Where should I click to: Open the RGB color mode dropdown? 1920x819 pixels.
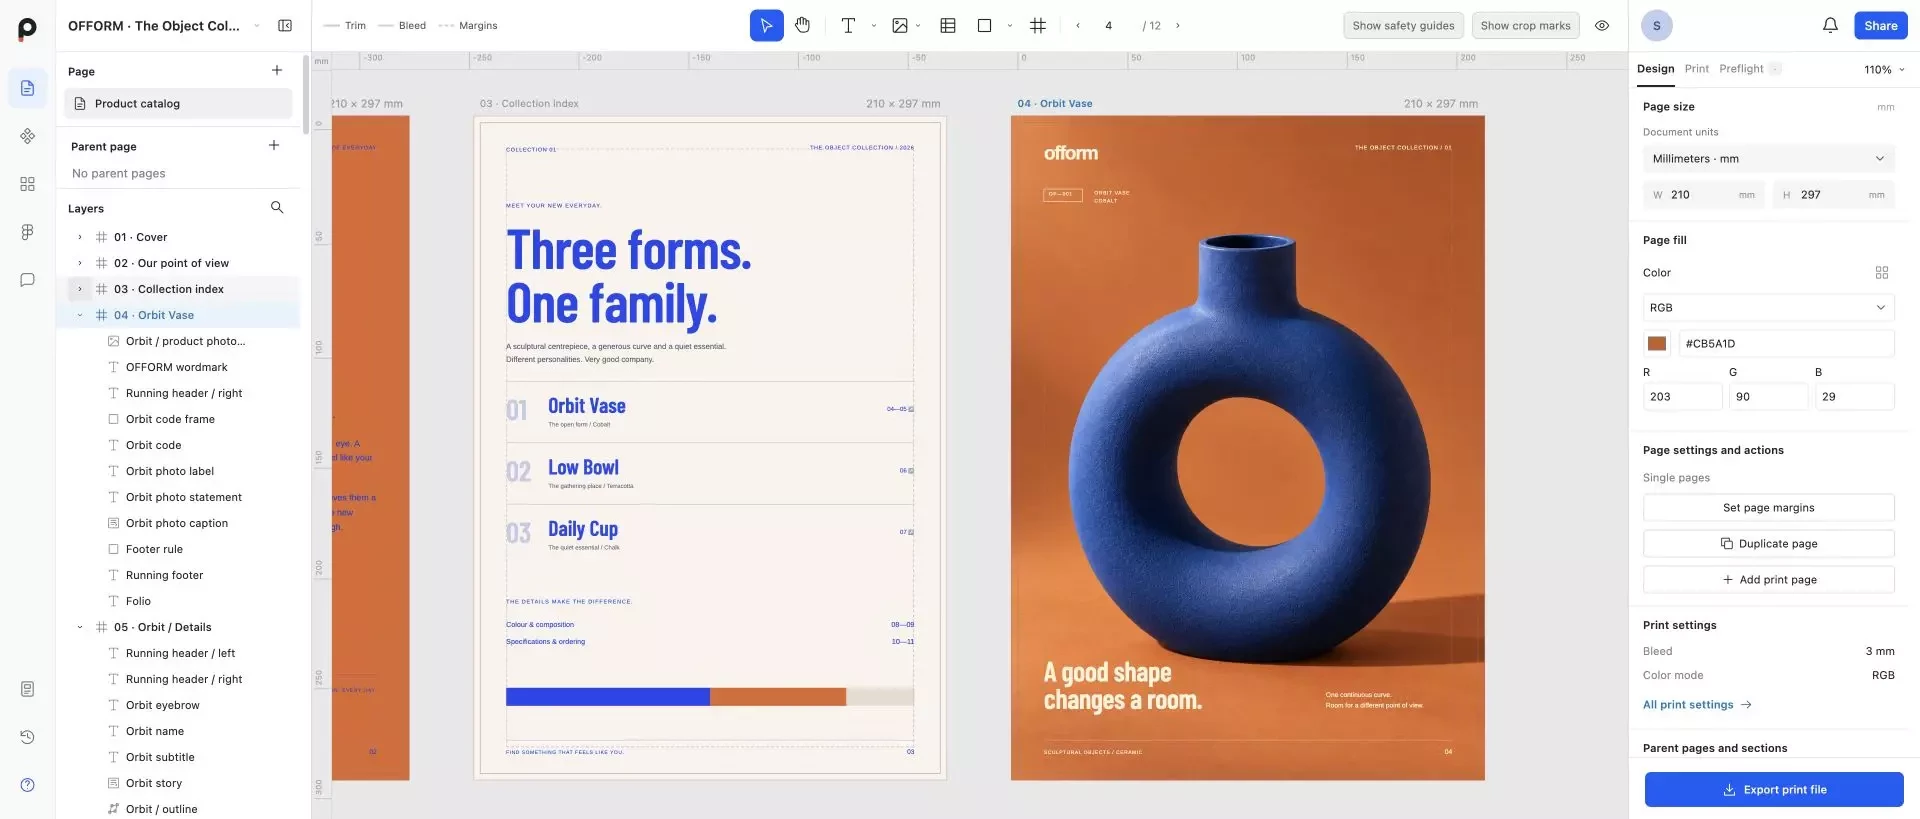coord(1768,308)
